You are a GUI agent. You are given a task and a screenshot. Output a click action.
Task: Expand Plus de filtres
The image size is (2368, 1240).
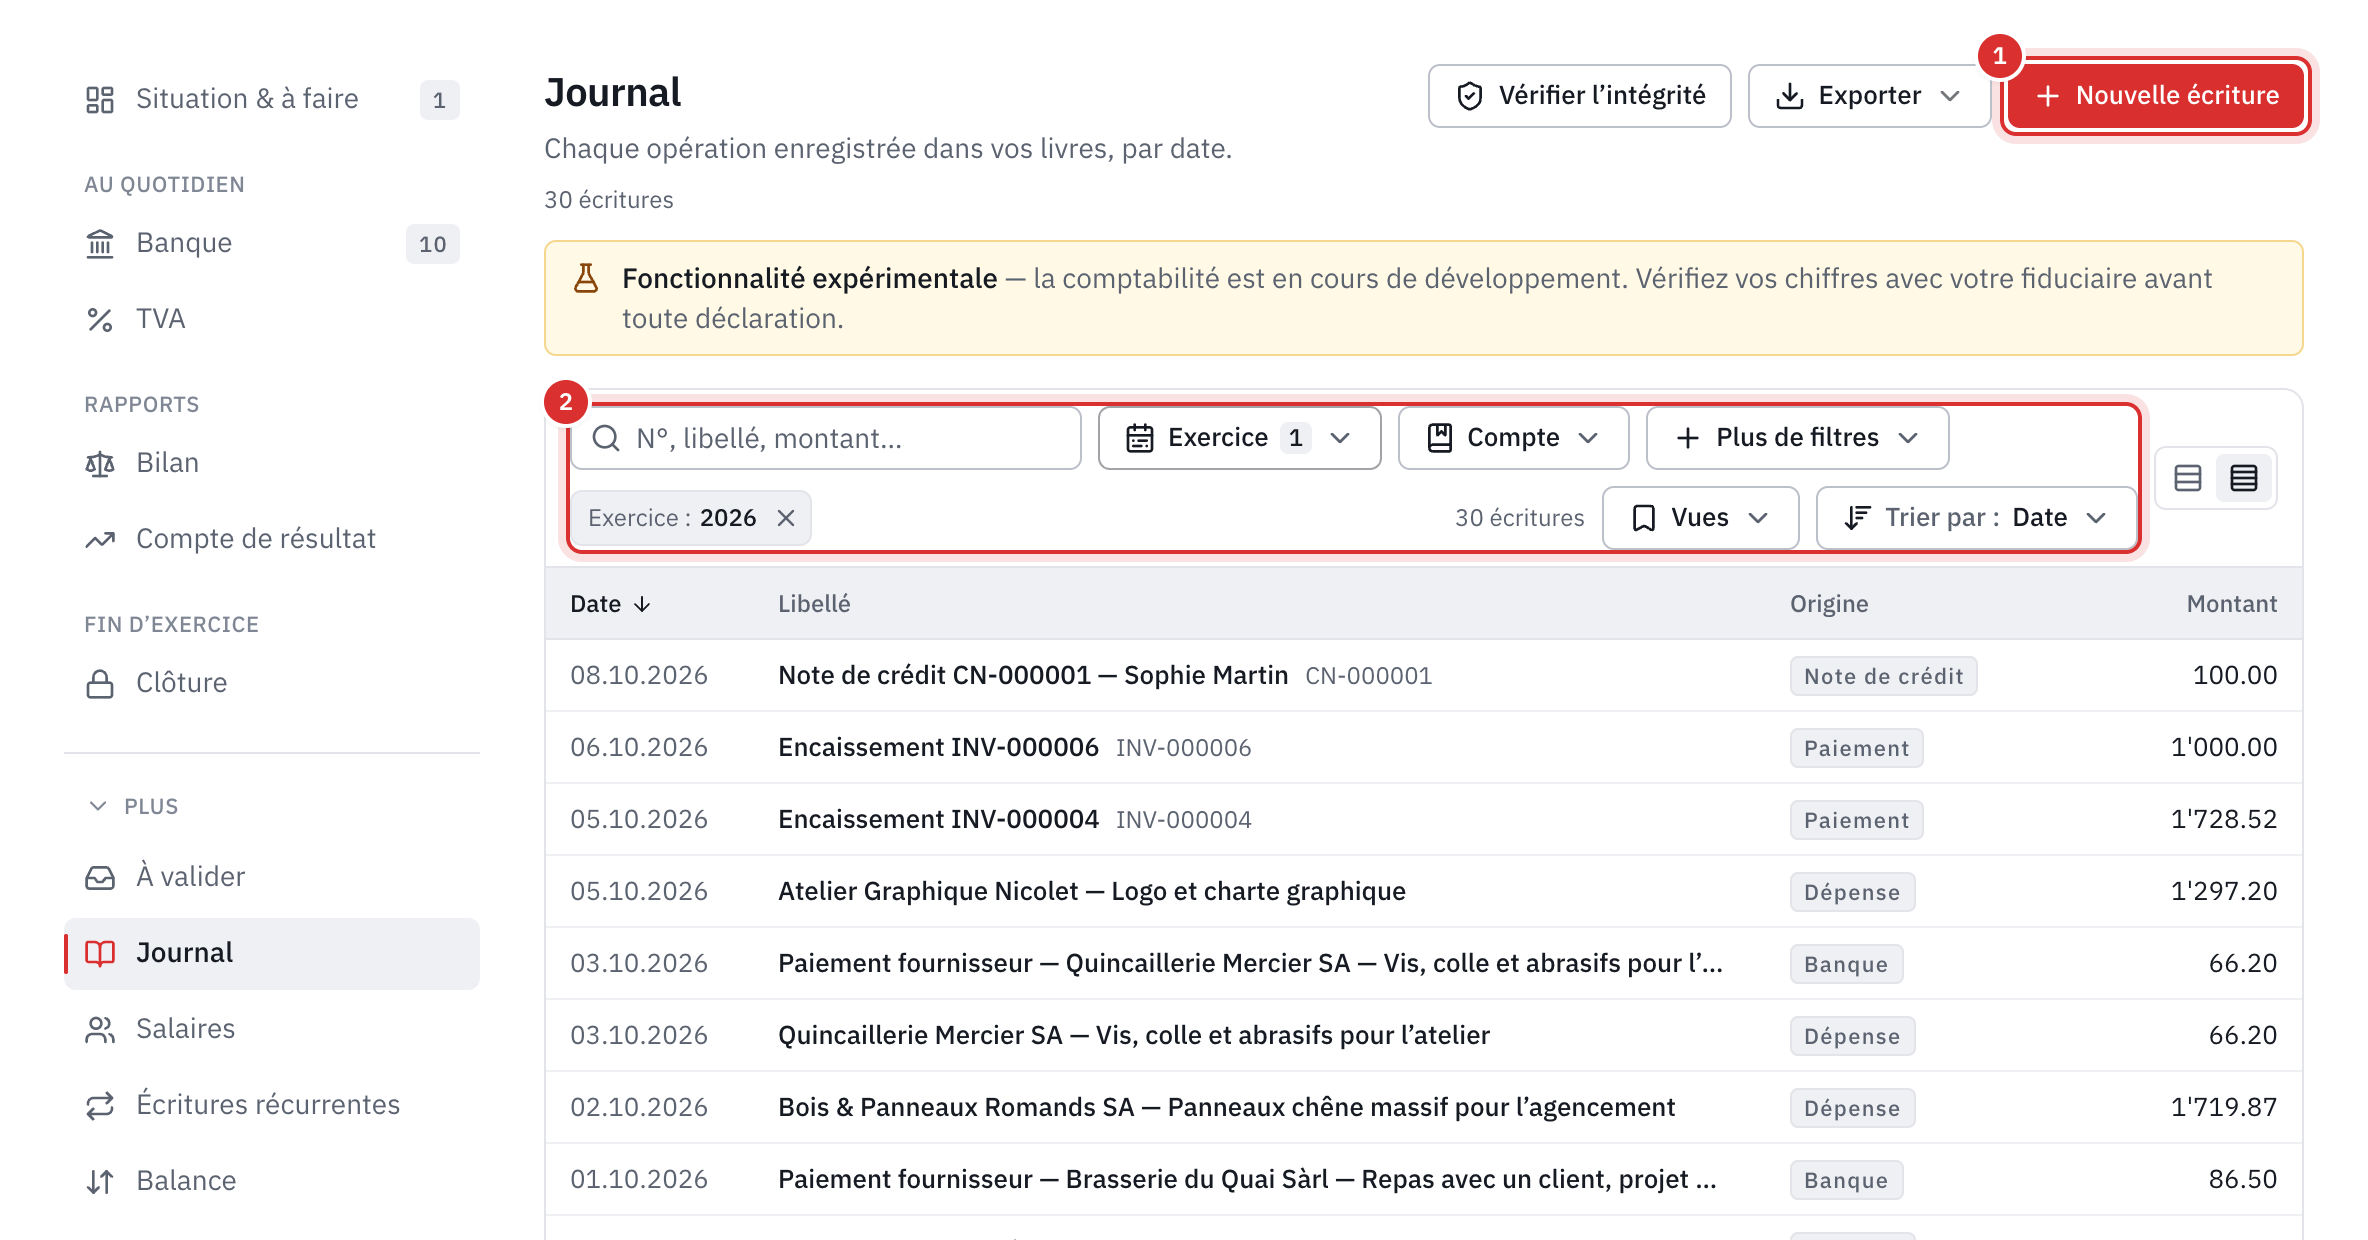click(x=1797, y=438)
